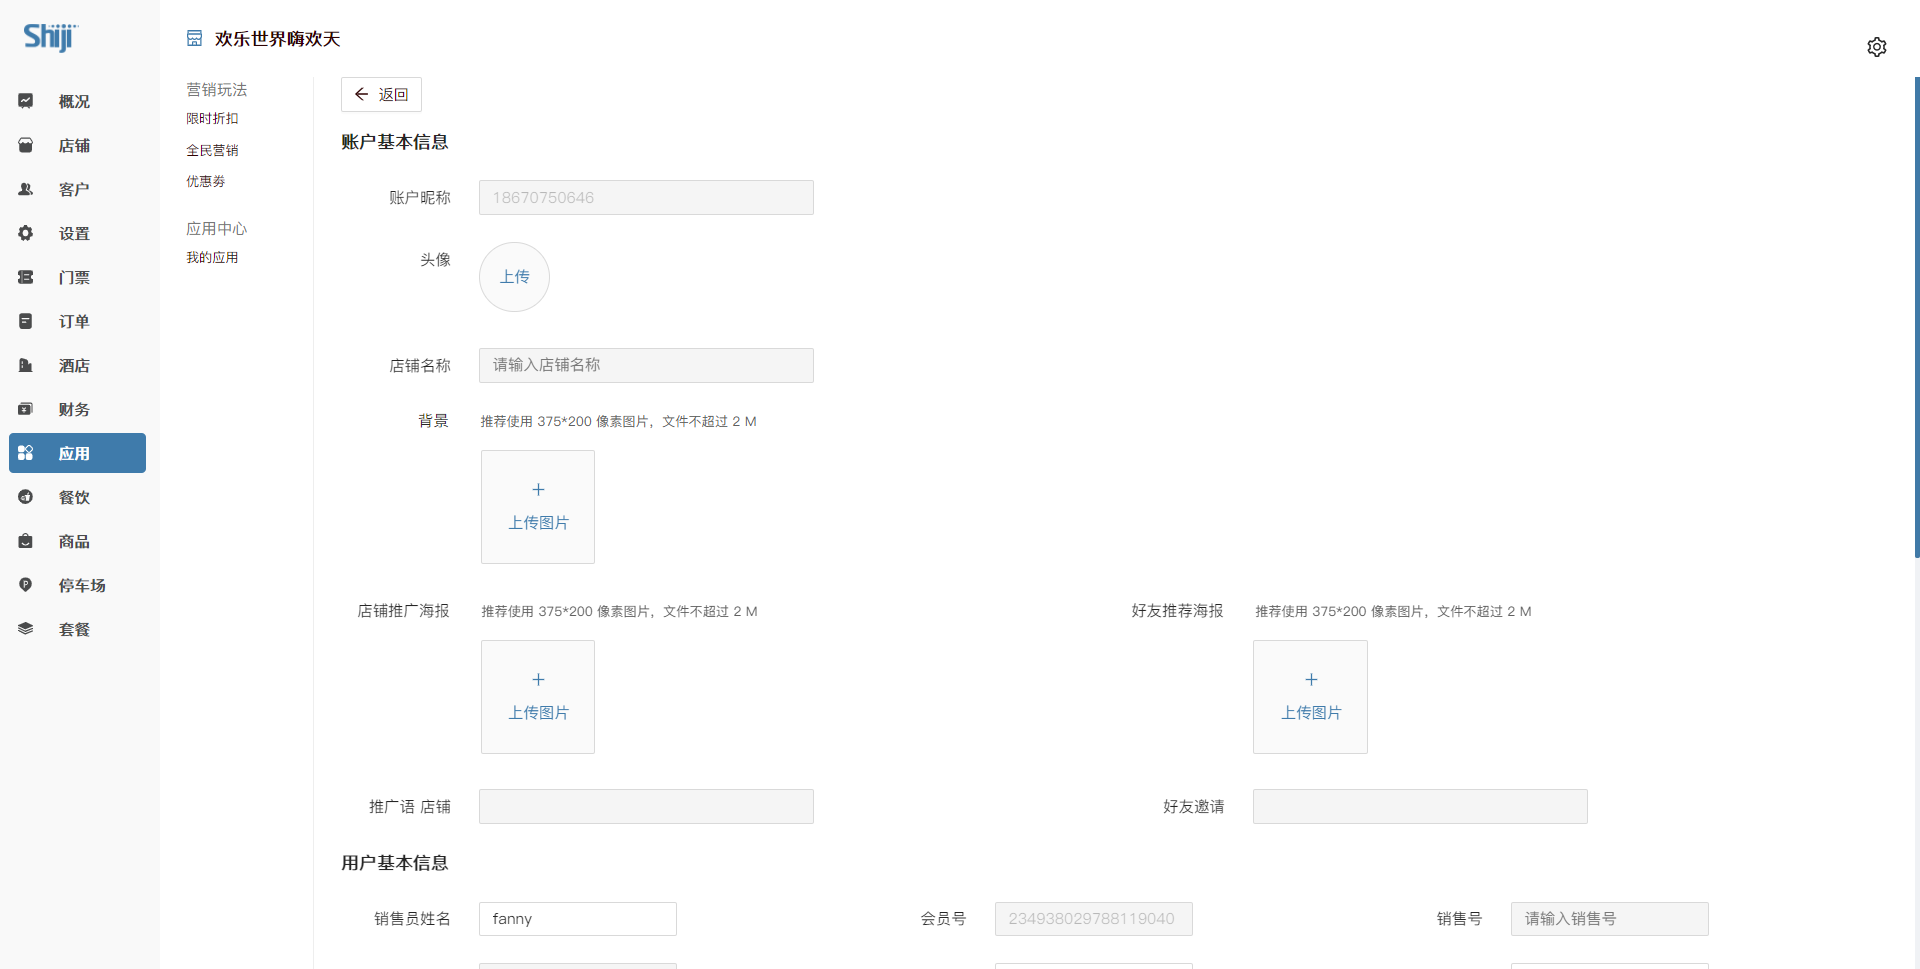Screen dimensions: 1920x969
Task: Click 上传图片 text under 背景
Action: (x=538, y=522)
